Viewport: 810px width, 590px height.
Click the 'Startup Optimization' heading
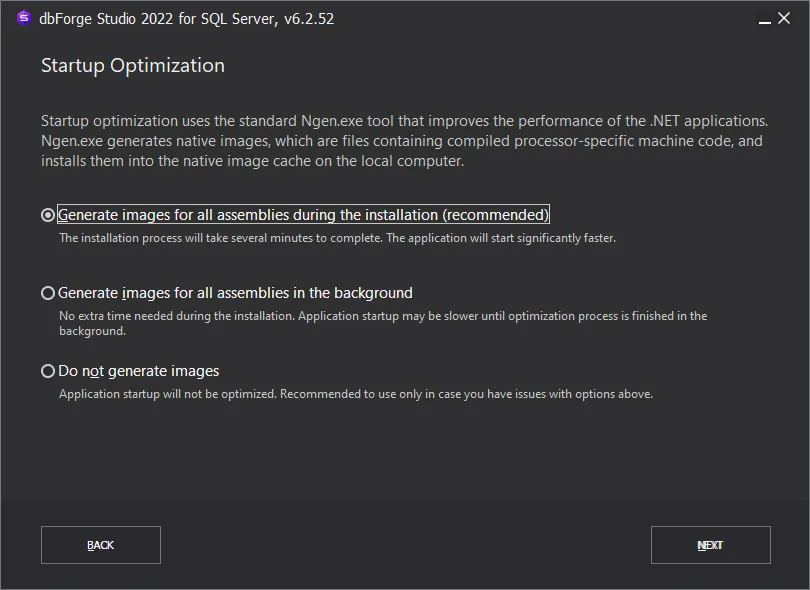(133, 66)
